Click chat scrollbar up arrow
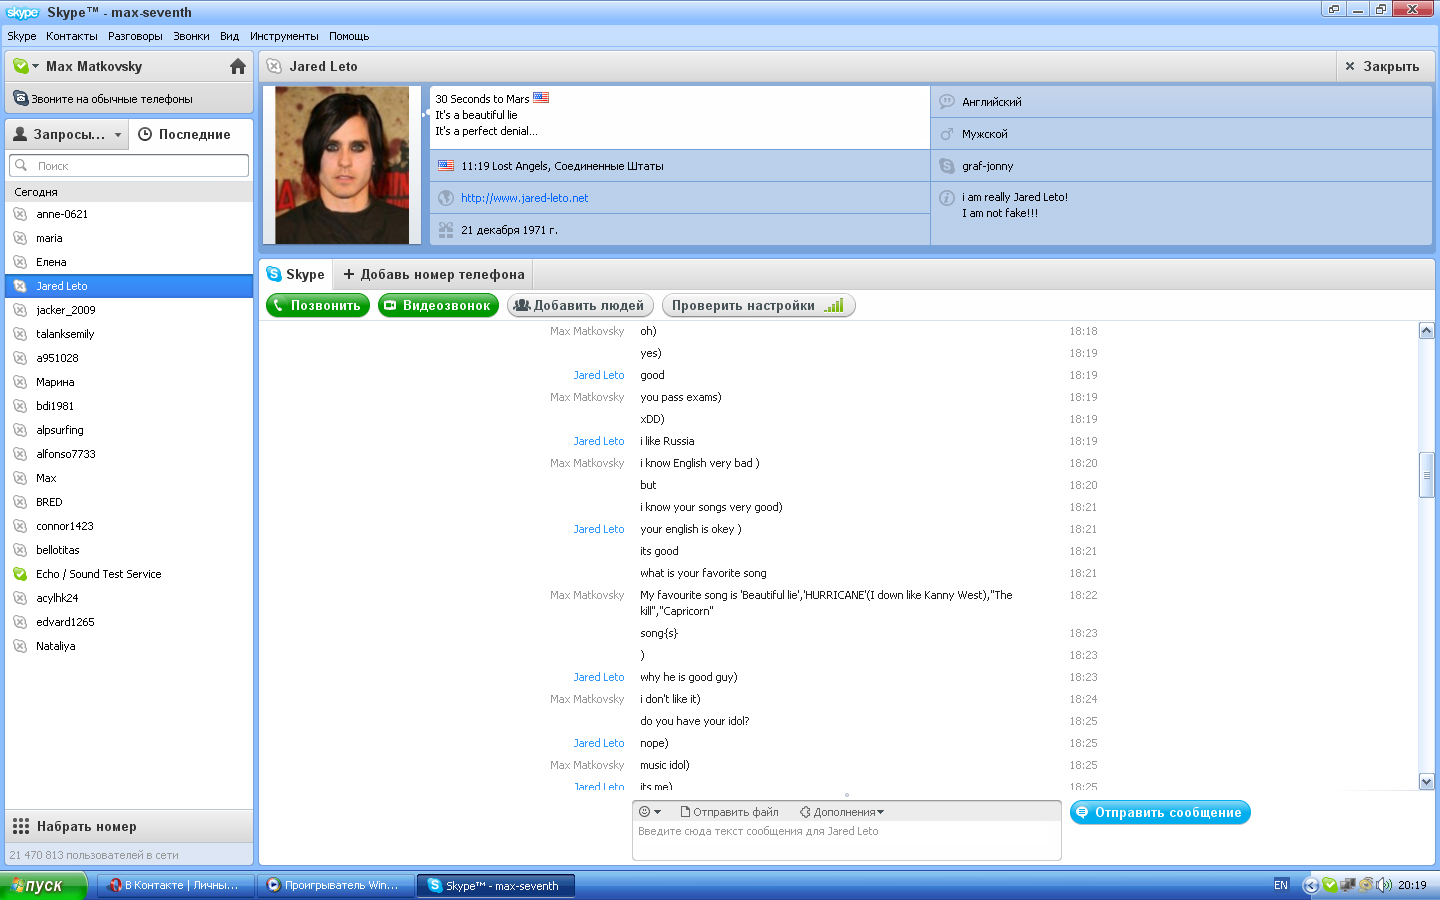1440x900 pixels. click(x=1427, y=331)
